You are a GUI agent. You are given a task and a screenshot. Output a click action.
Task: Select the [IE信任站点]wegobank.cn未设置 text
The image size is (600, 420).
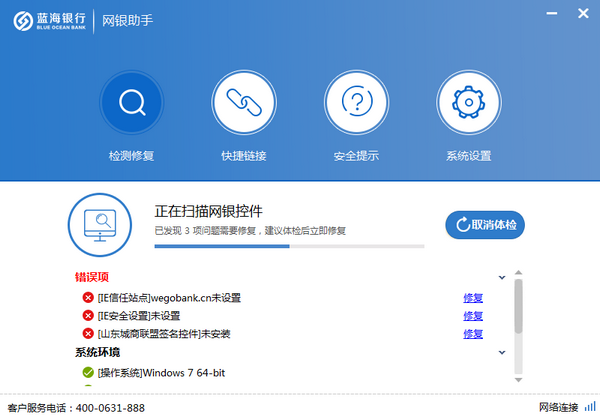coord(169,298)
